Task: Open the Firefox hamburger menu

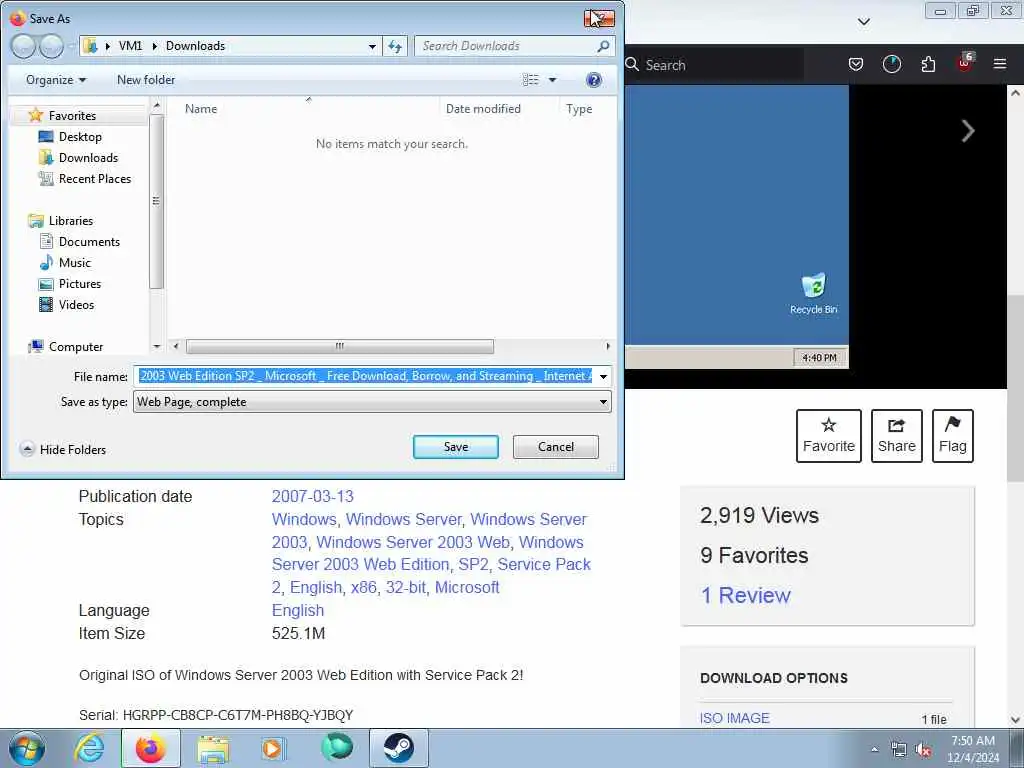Action: pos(1000,64)
